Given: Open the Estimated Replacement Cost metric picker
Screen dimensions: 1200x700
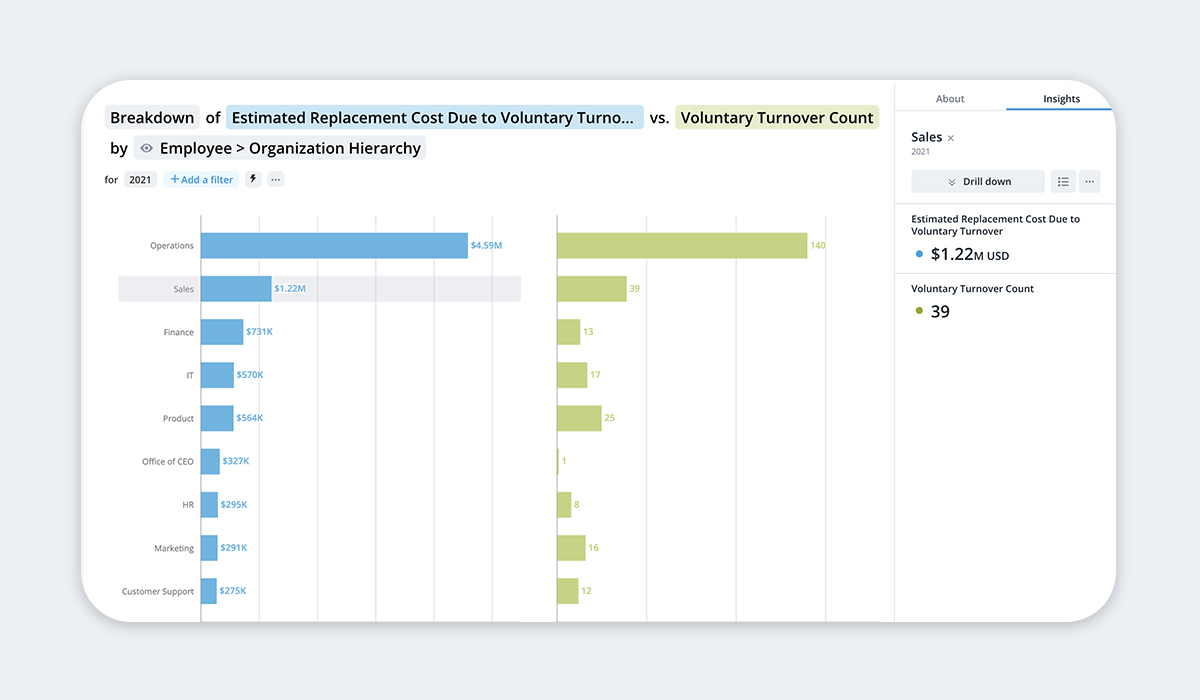Looking at the screenshot, I should (x=434, y=118).
